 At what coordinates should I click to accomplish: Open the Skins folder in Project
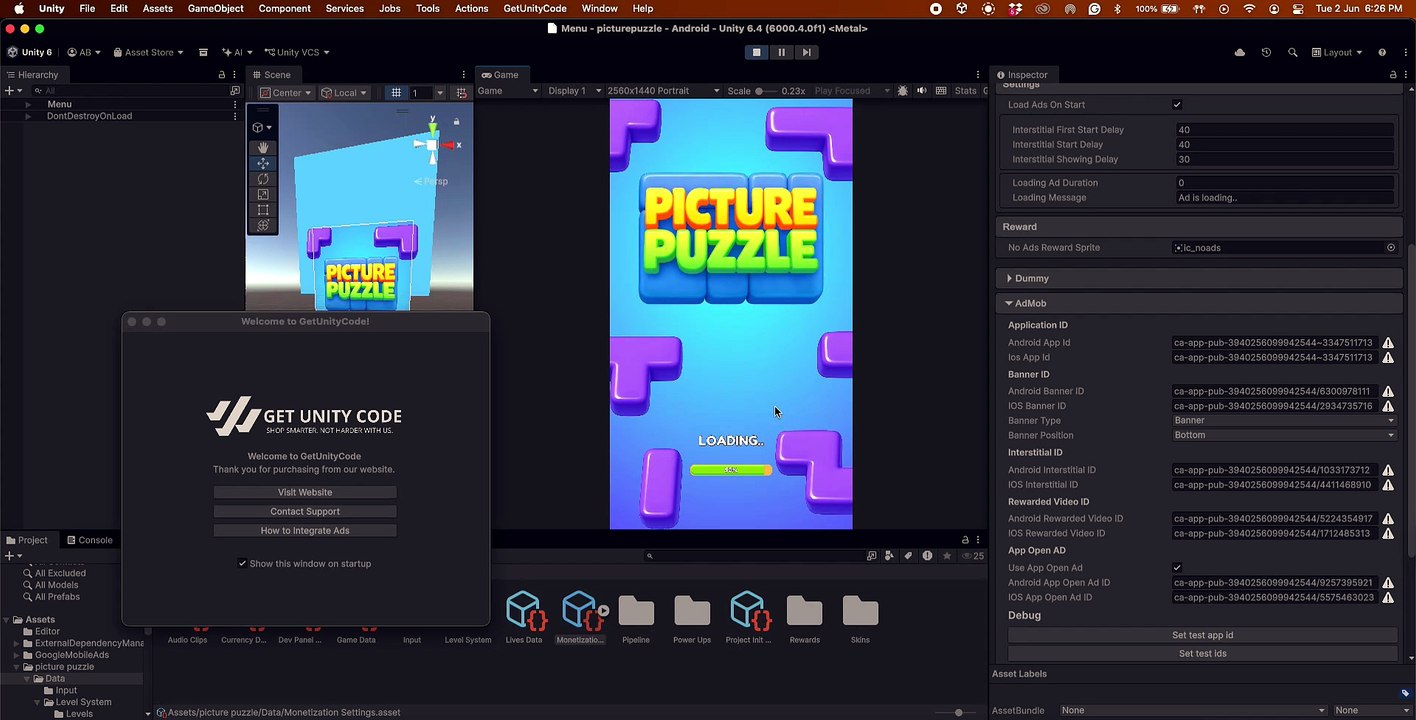[860, 610]
